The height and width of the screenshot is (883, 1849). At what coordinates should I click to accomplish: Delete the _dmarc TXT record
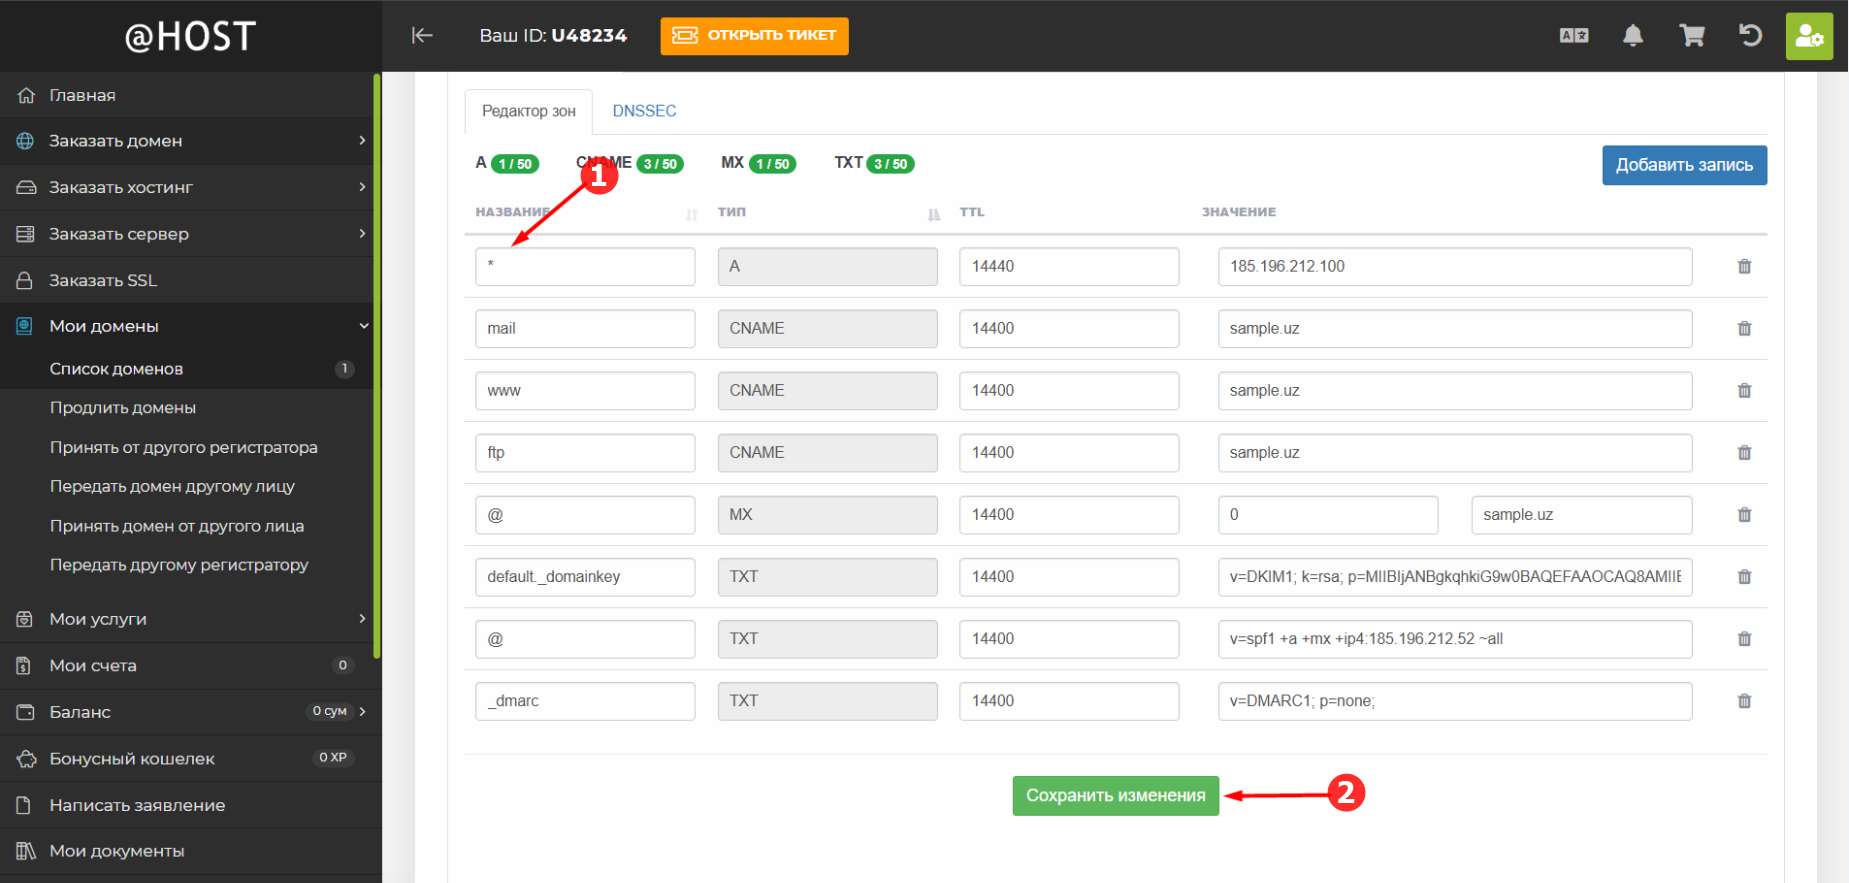(x=1744, y=701)
